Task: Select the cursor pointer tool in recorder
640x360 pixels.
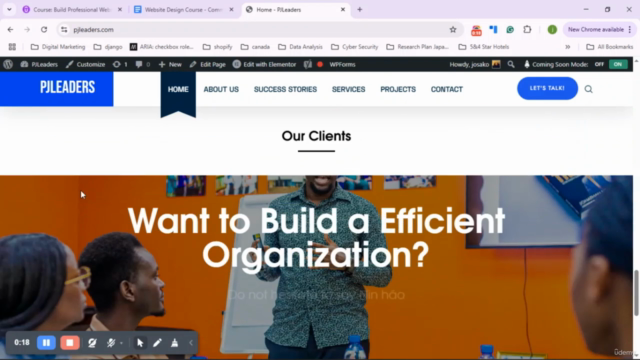Action: 140,343
